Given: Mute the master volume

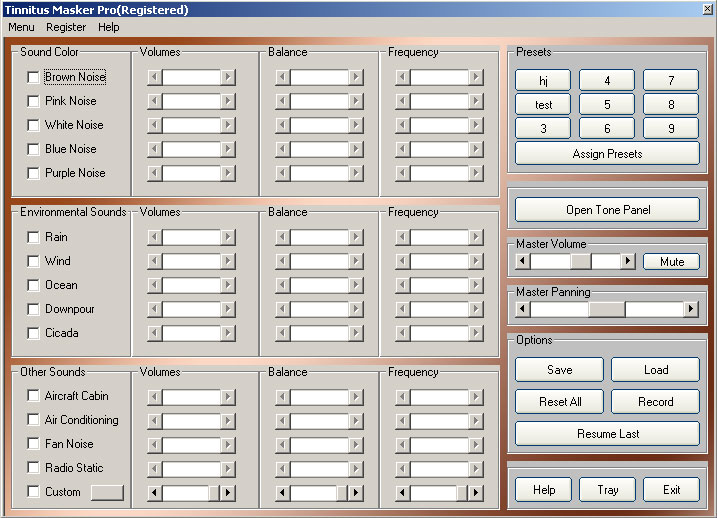Looking at the screenshot, I should [671, 262].
